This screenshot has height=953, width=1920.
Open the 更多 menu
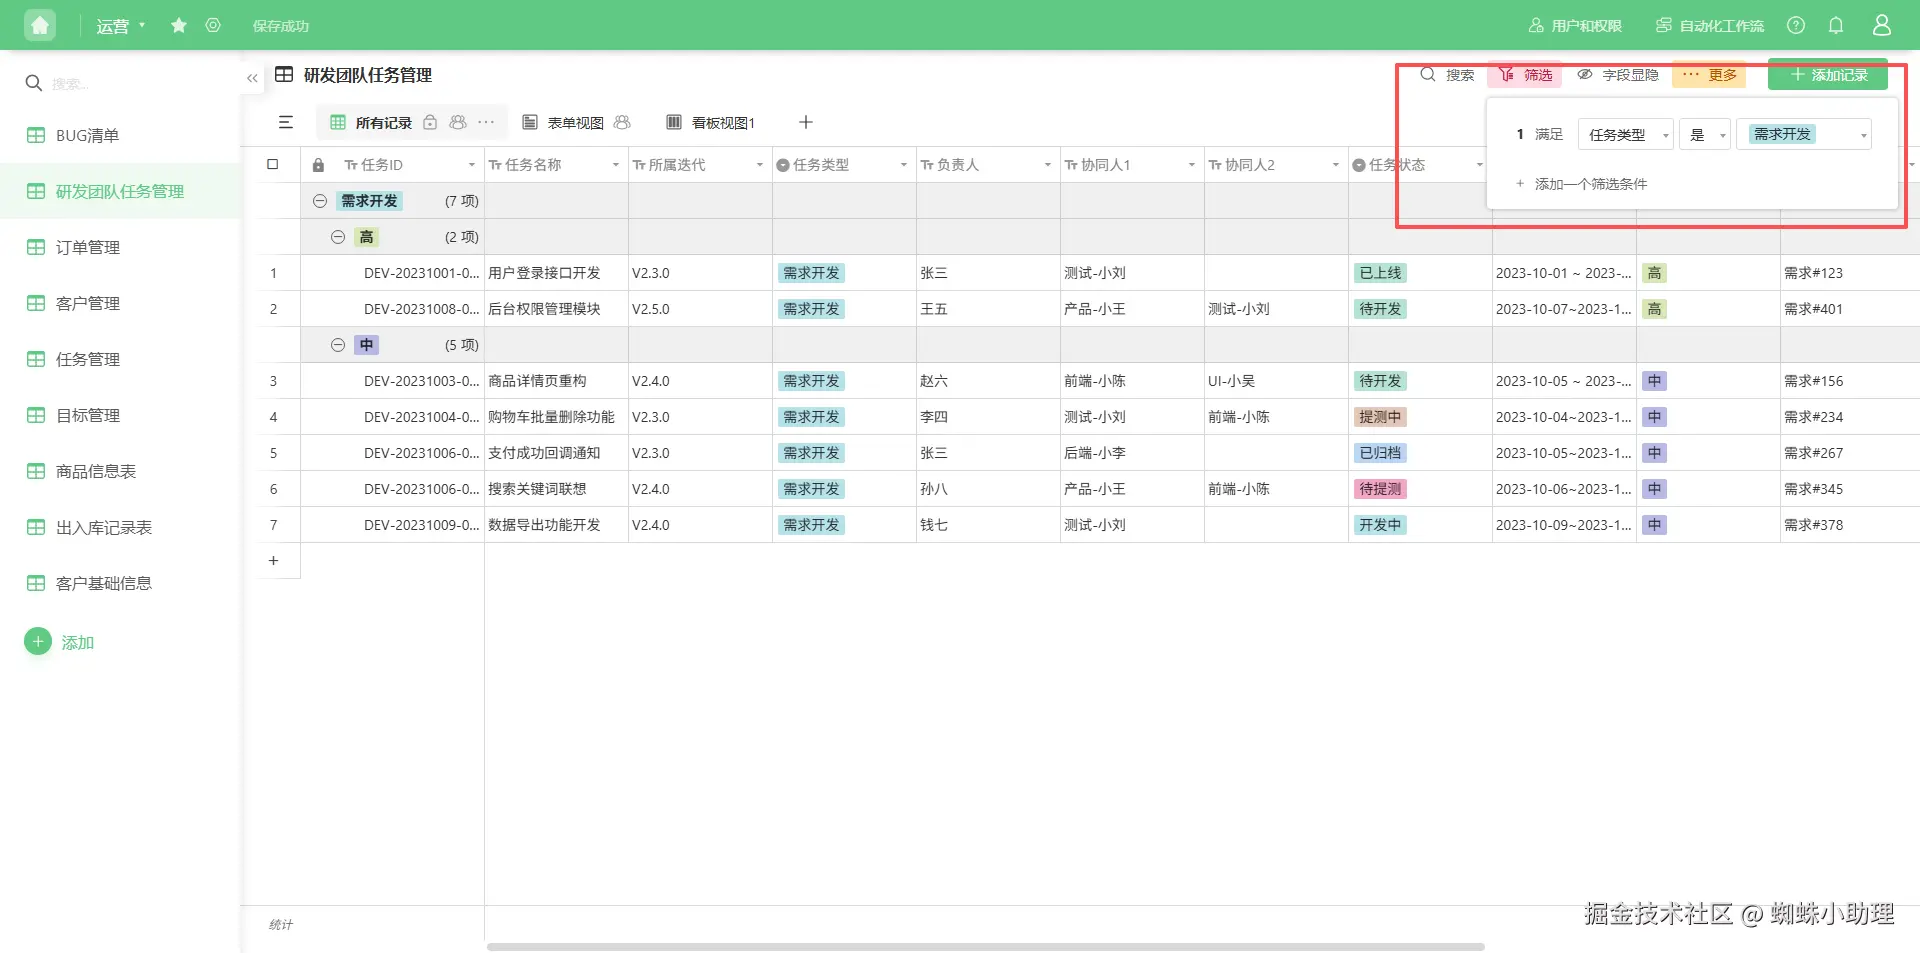[x=1709, y=75]
